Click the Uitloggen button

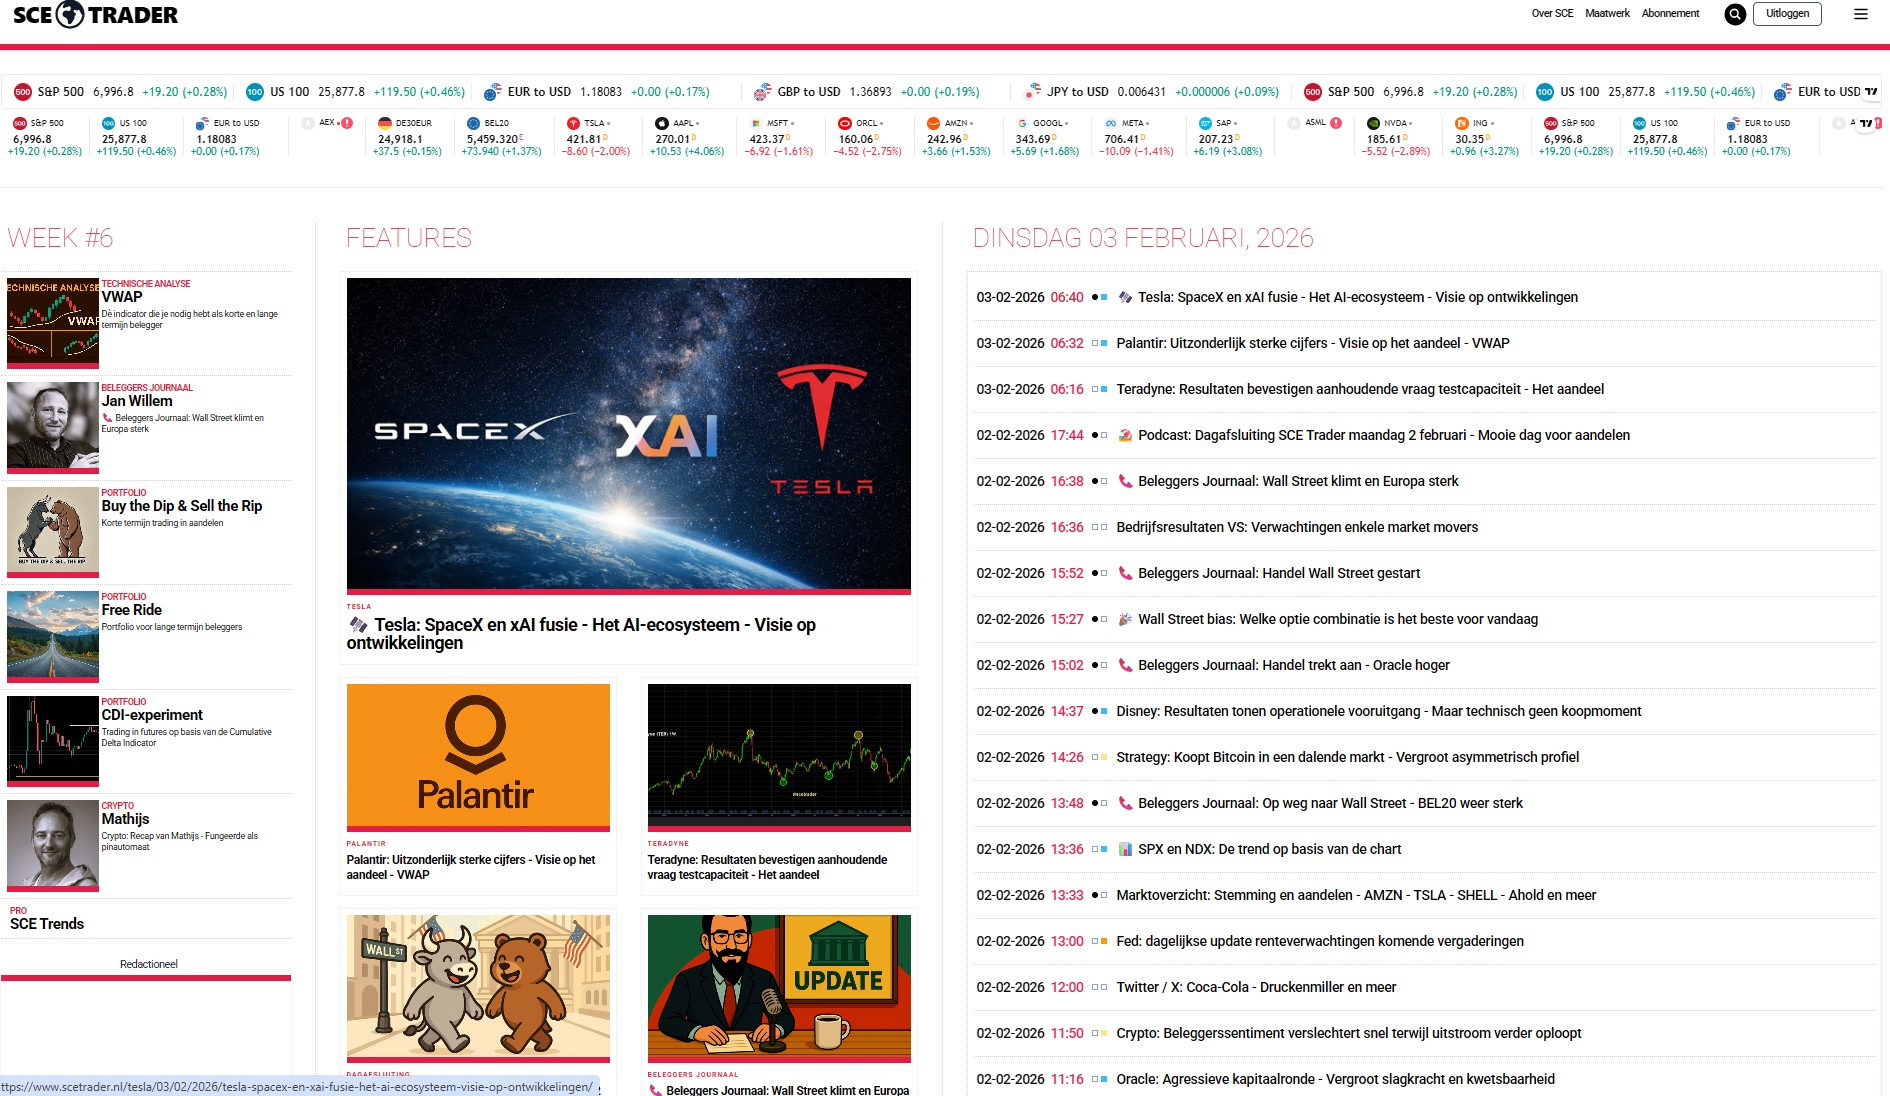1787,14
